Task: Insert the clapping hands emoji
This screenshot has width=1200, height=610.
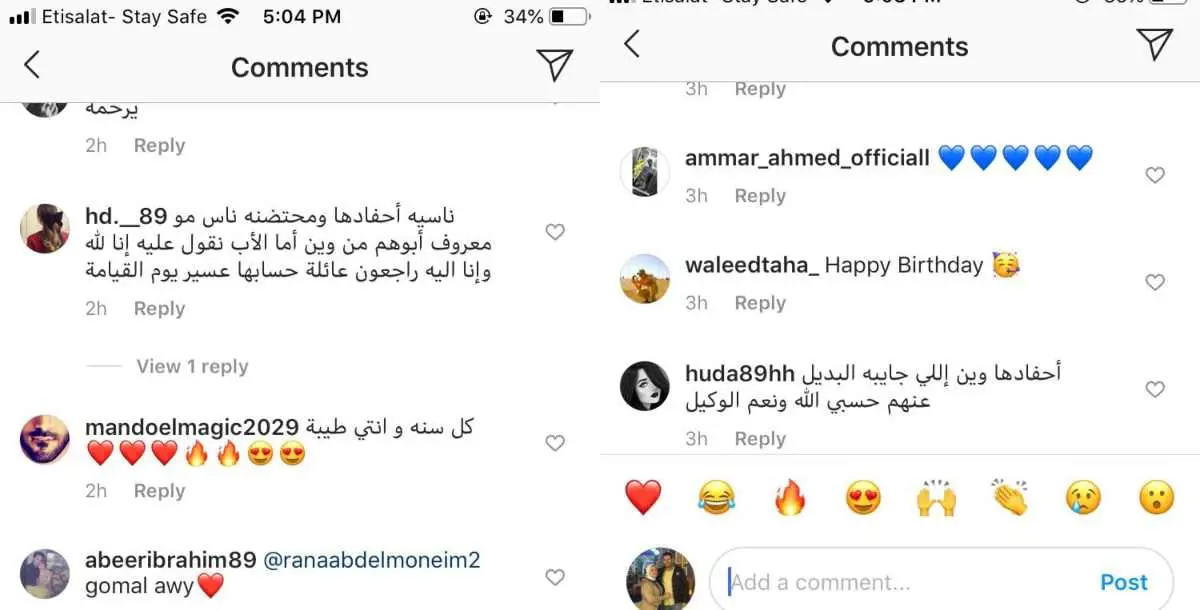Action: click(x=1010, y=497)
